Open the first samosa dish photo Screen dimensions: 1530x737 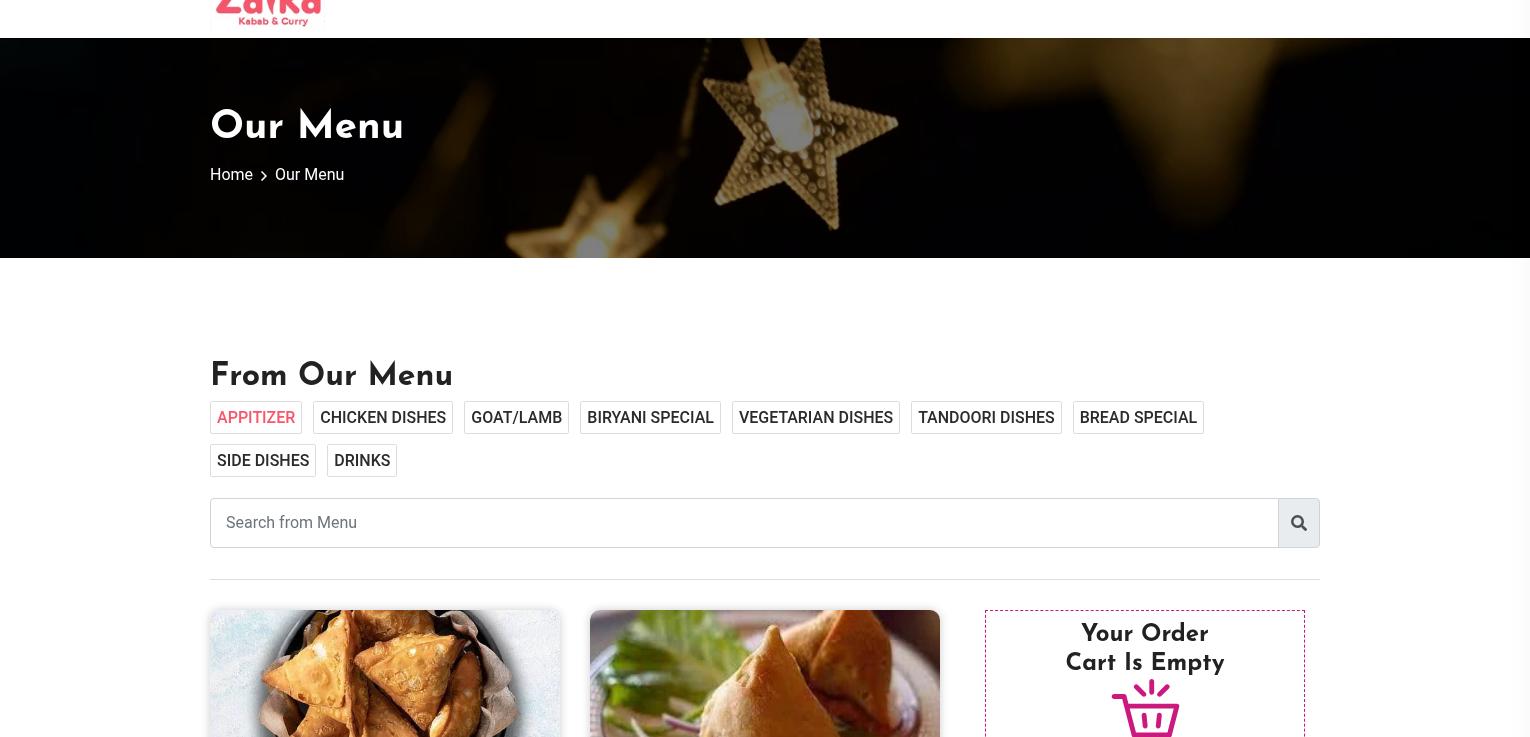pyautogui.click(x=385, y=673)
